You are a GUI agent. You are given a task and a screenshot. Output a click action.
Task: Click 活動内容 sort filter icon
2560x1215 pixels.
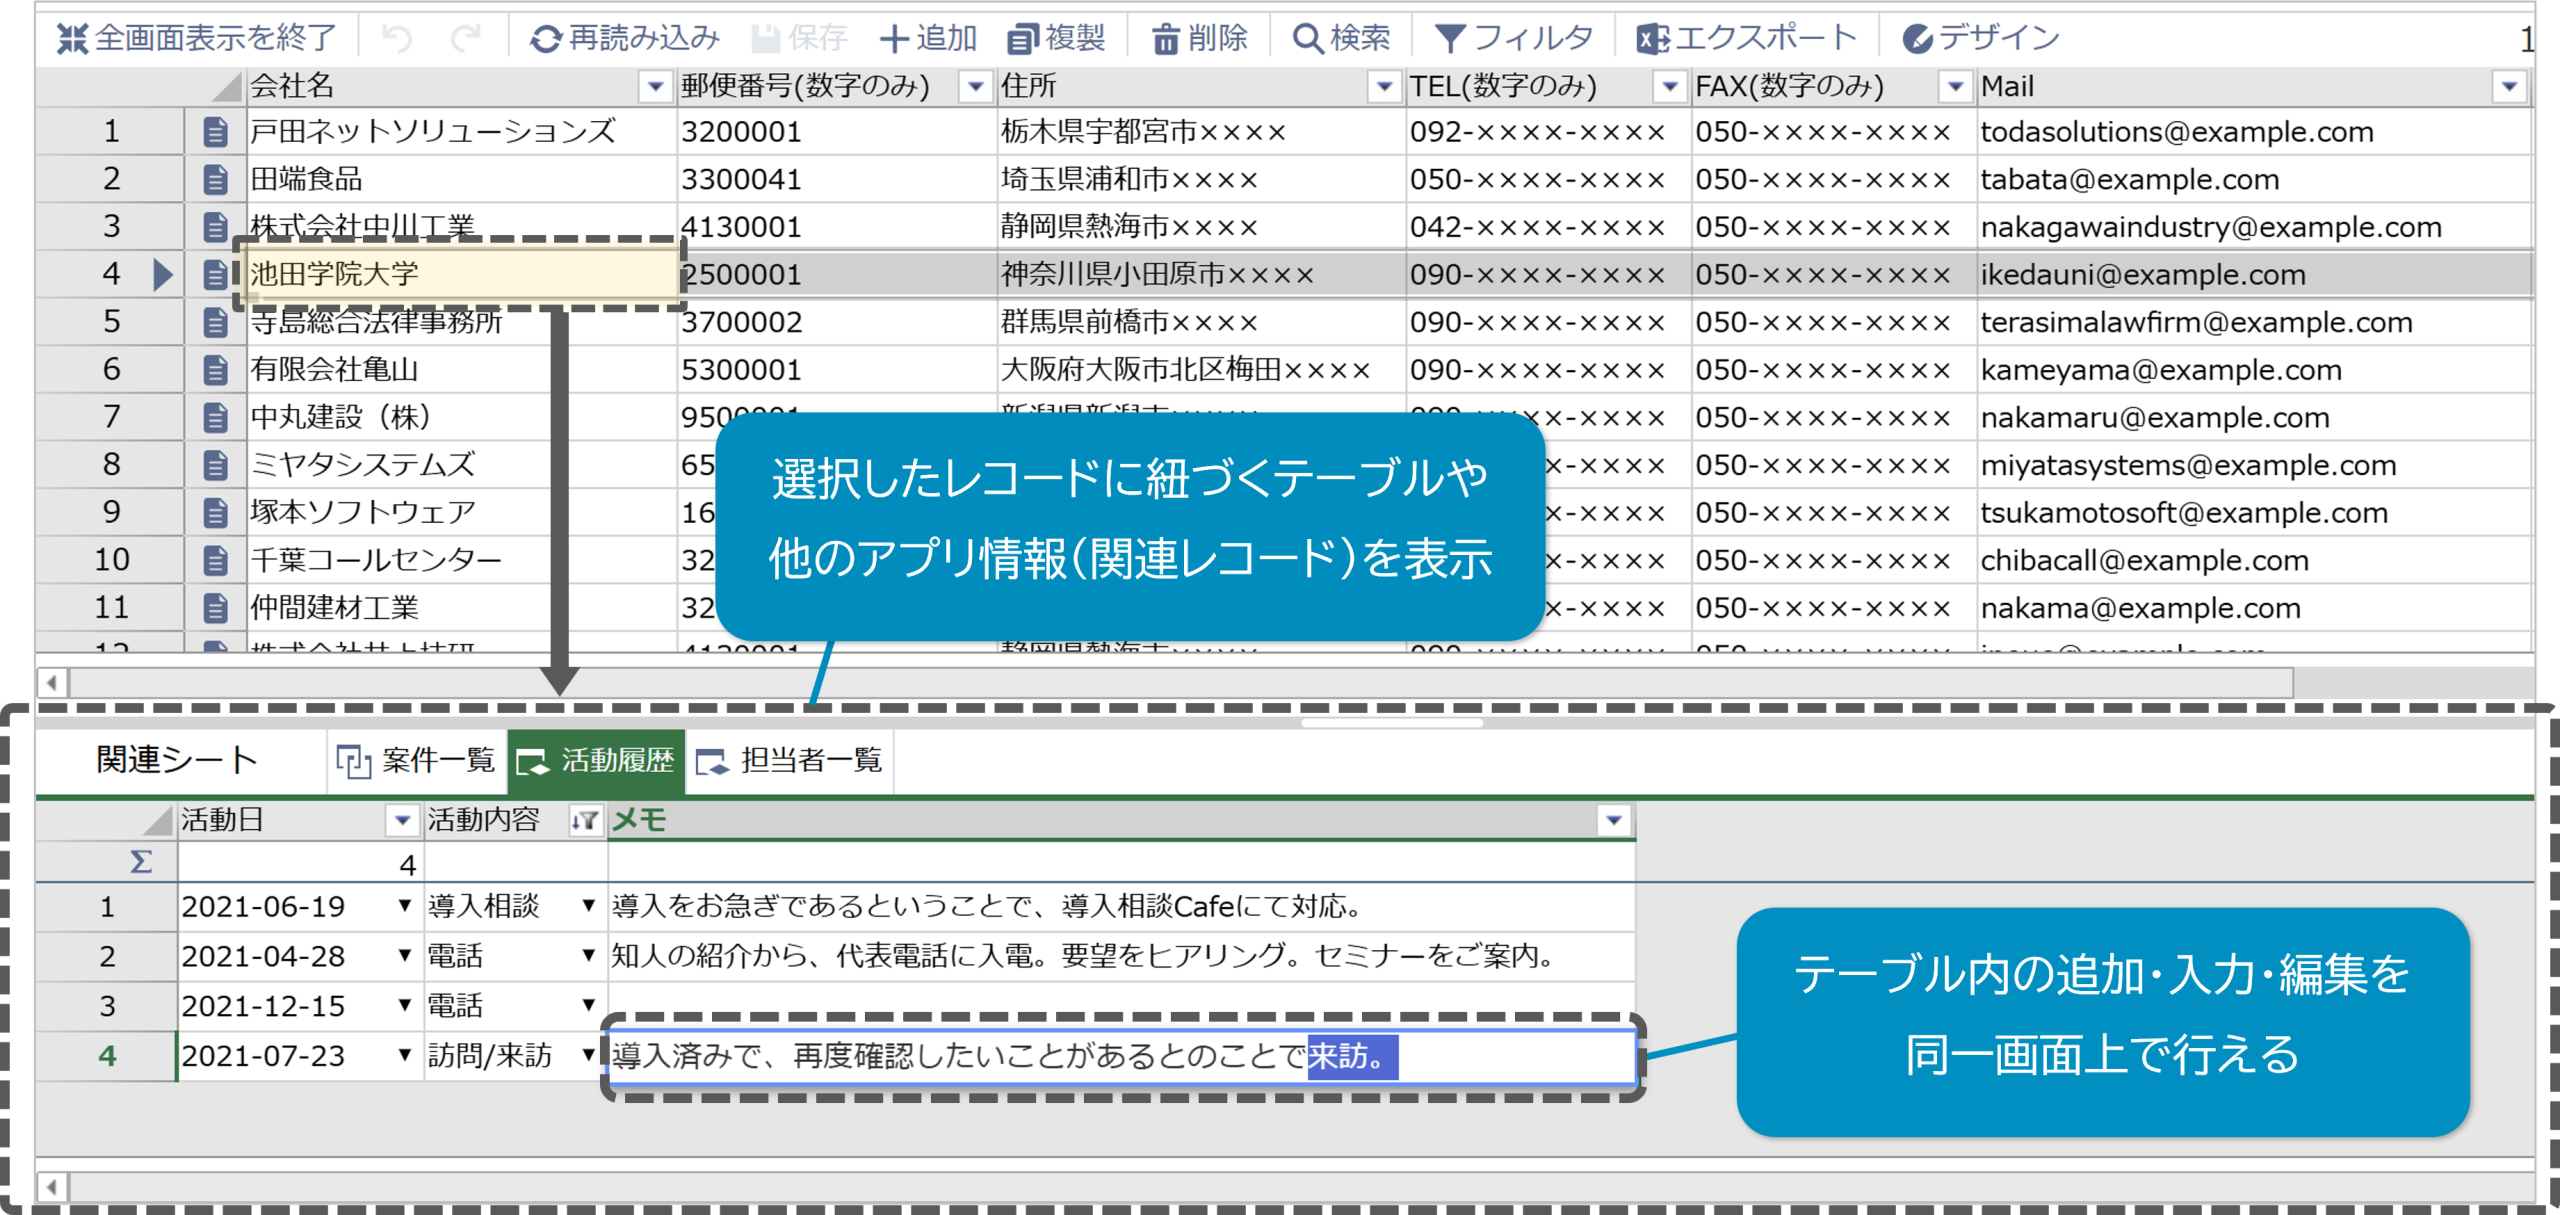[584, 821]
